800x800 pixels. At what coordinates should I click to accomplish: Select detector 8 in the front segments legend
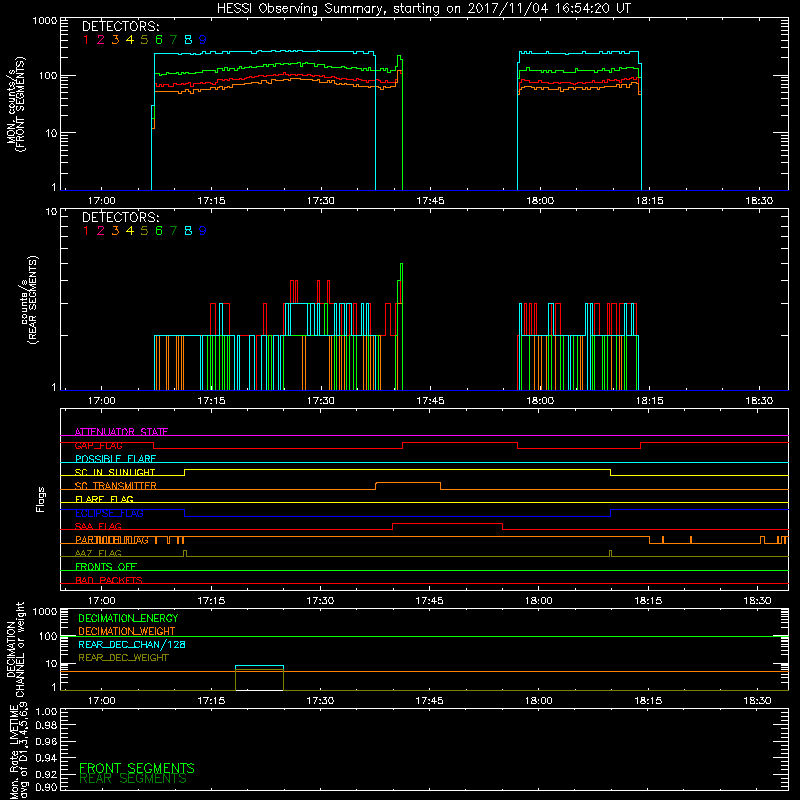click(188, 40)
